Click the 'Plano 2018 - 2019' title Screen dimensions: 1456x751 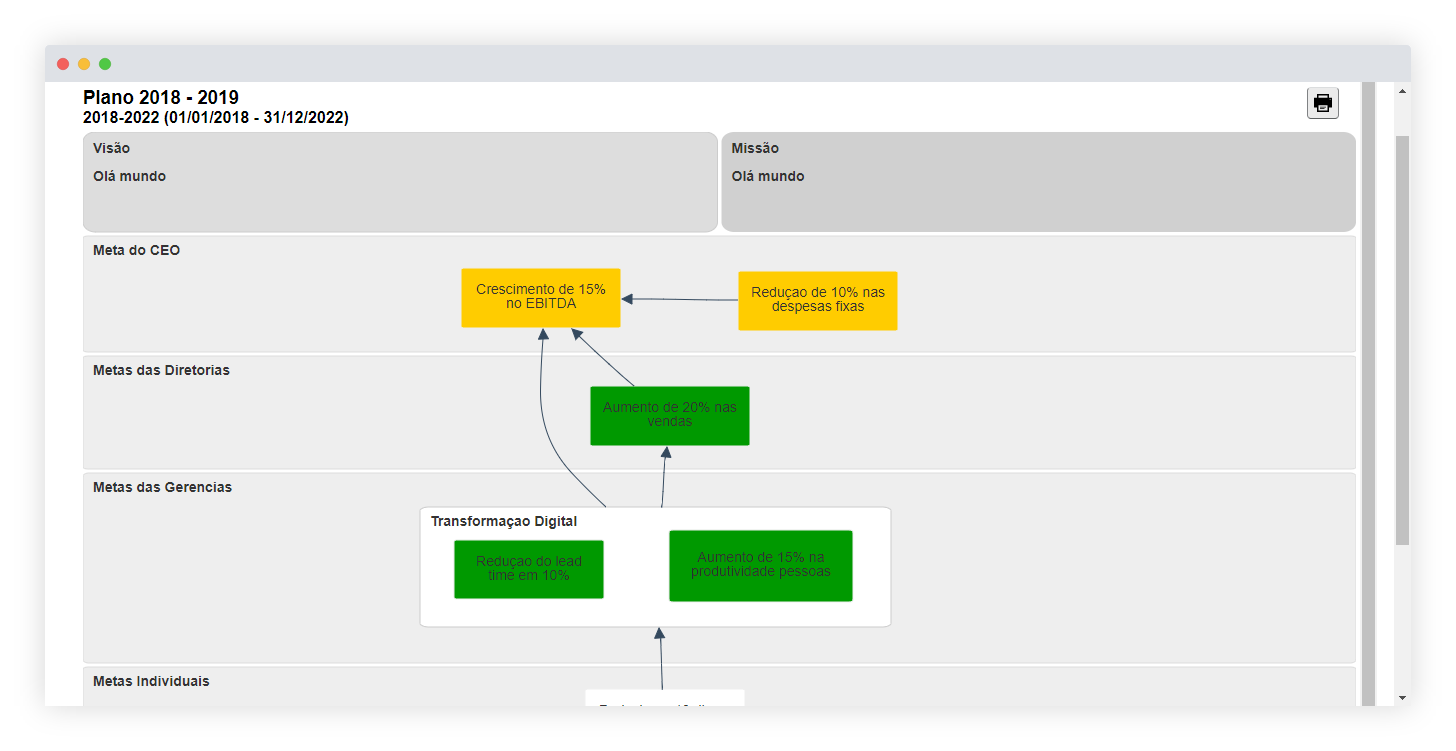coord(161,97)
